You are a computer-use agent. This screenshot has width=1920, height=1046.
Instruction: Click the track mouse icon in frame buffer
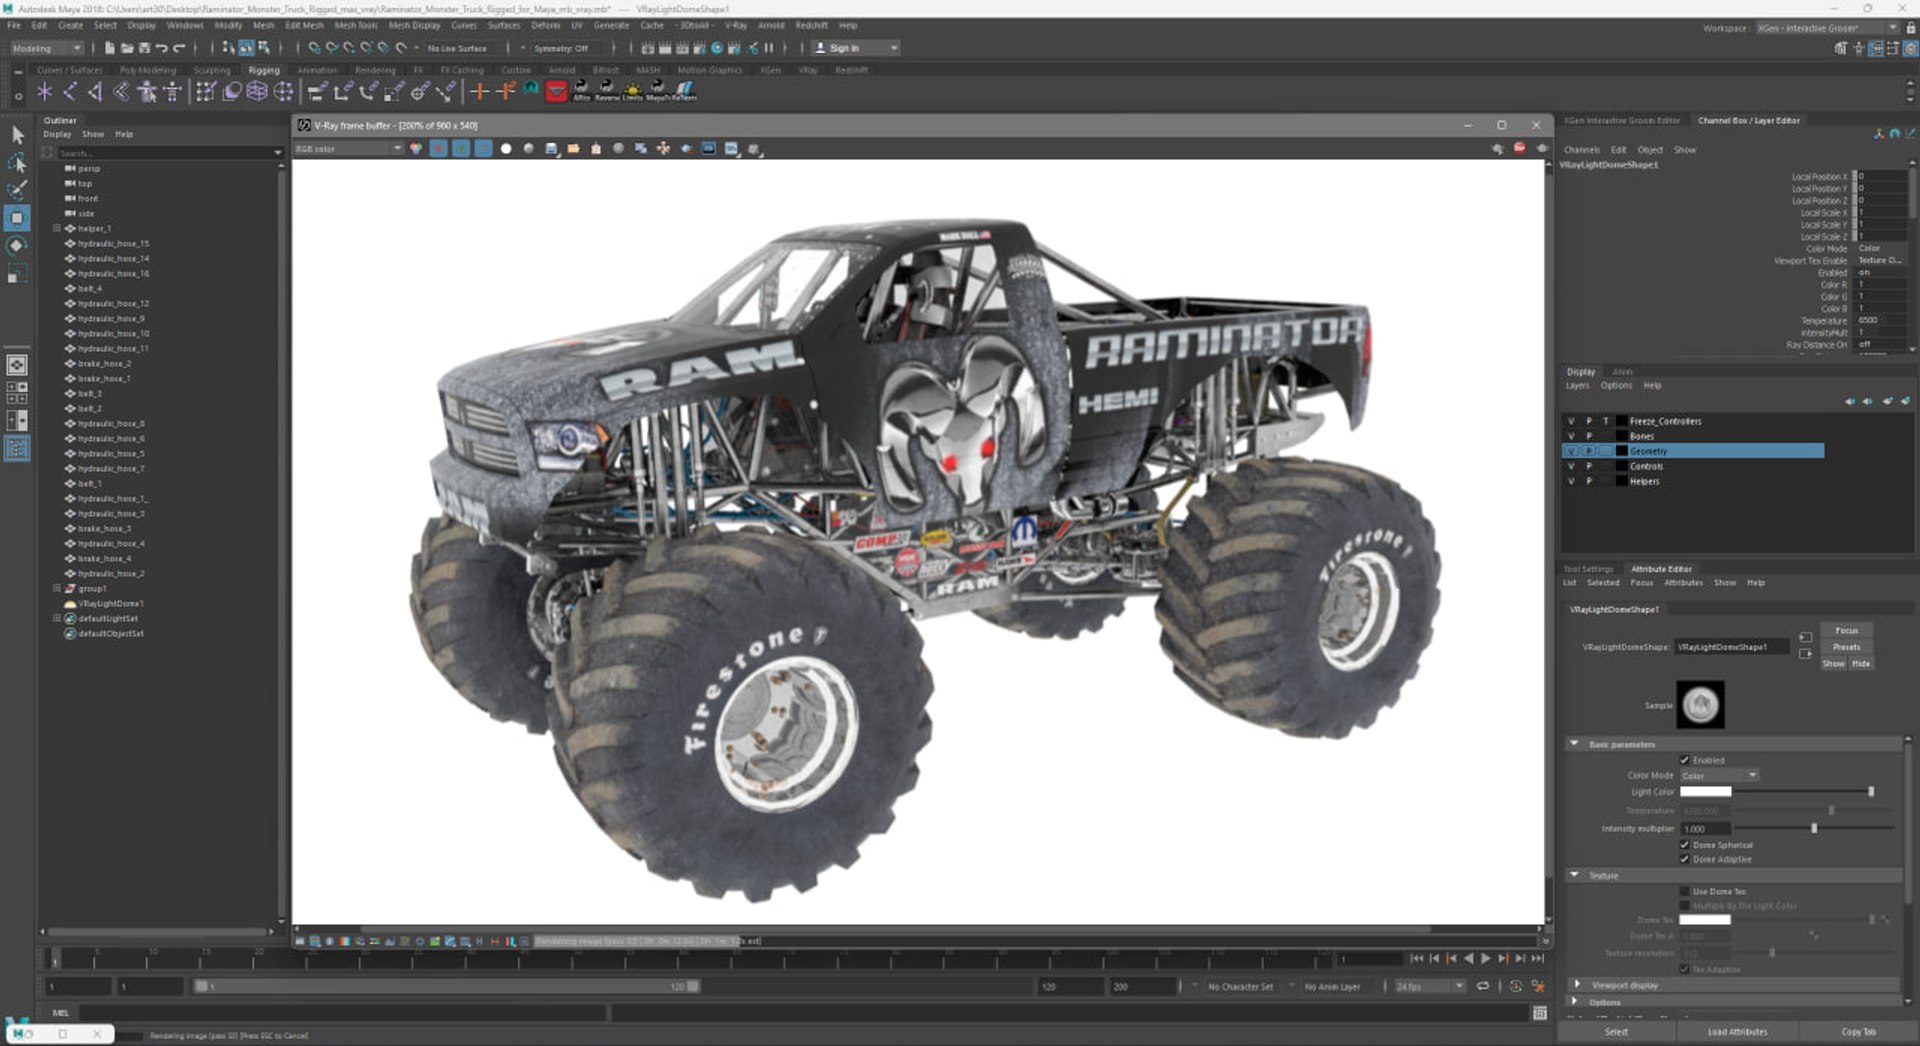click(x=664, y=149)
